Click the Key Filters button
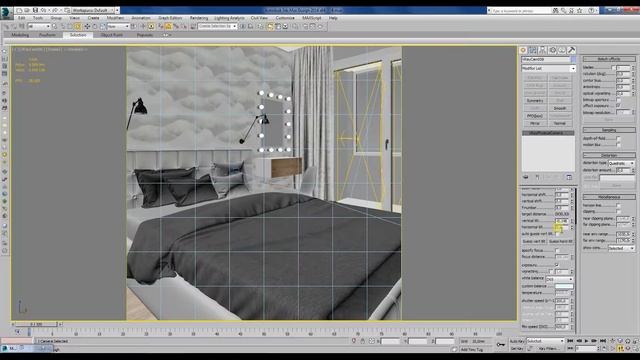The image size is (640, 360). pos(548,349)
